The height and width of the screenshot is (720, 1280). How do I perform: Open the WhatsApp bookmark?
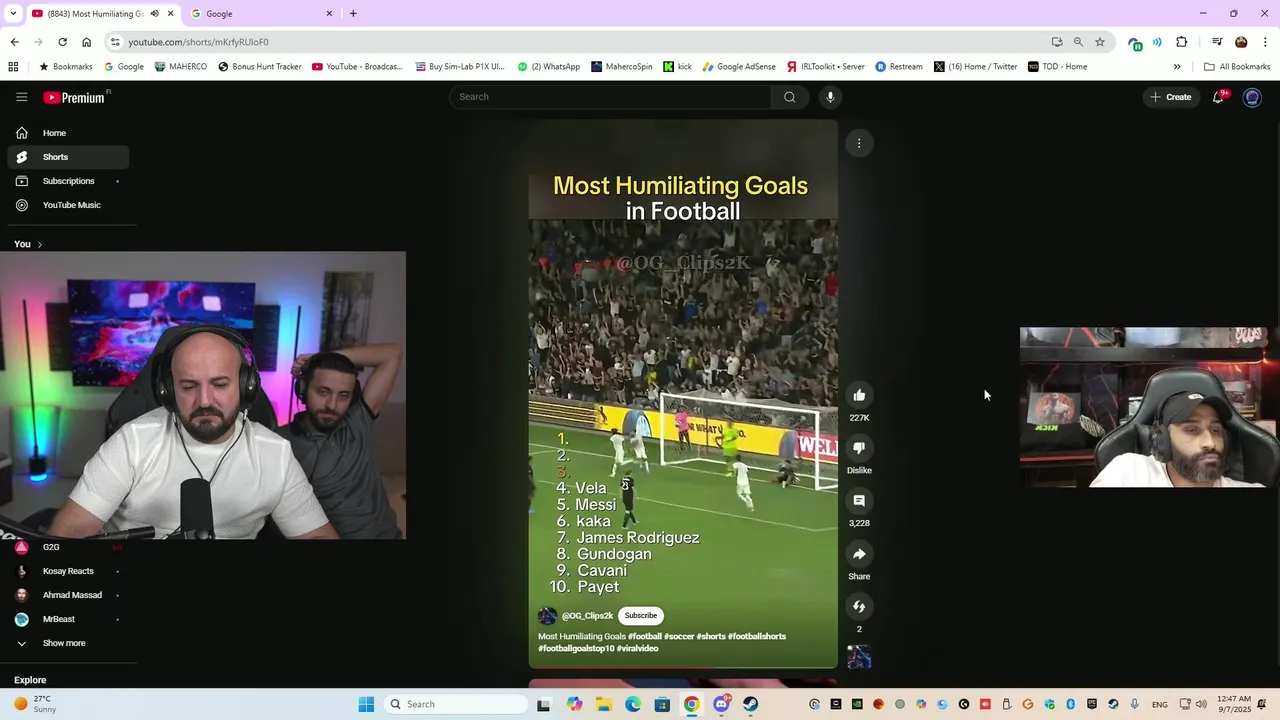(549, 67)
